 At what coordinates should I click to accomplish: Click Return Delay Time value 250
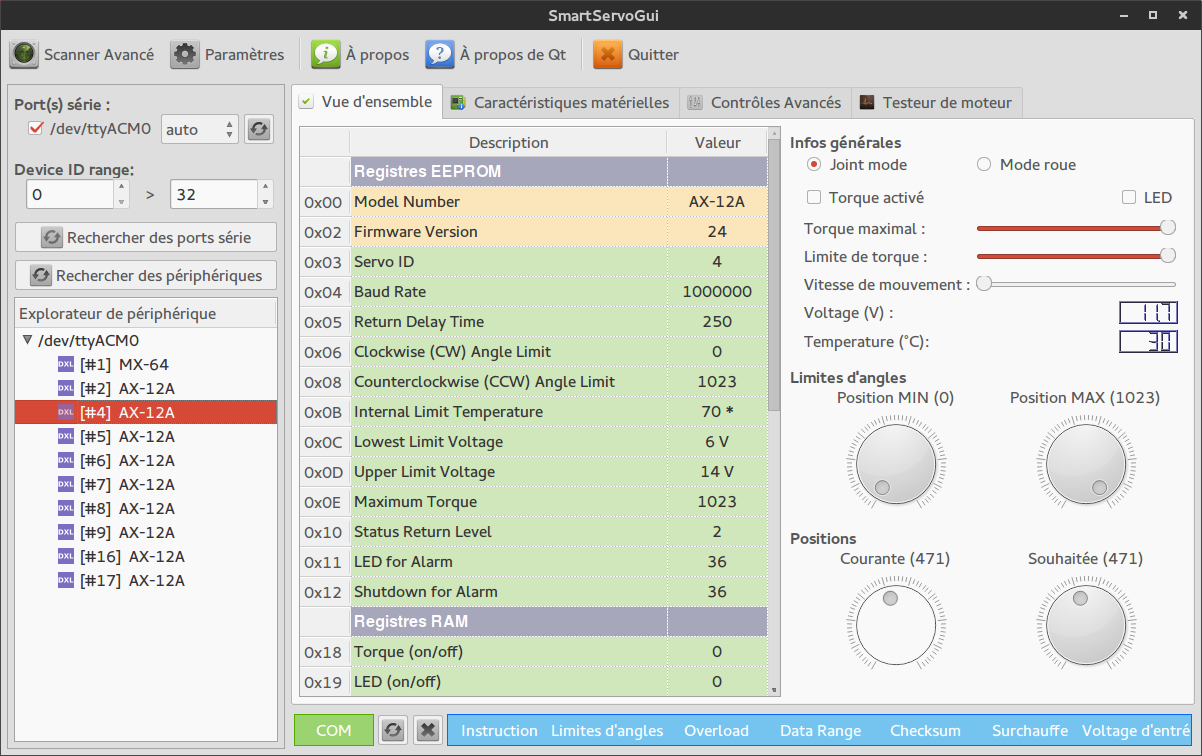coord(717,322)
